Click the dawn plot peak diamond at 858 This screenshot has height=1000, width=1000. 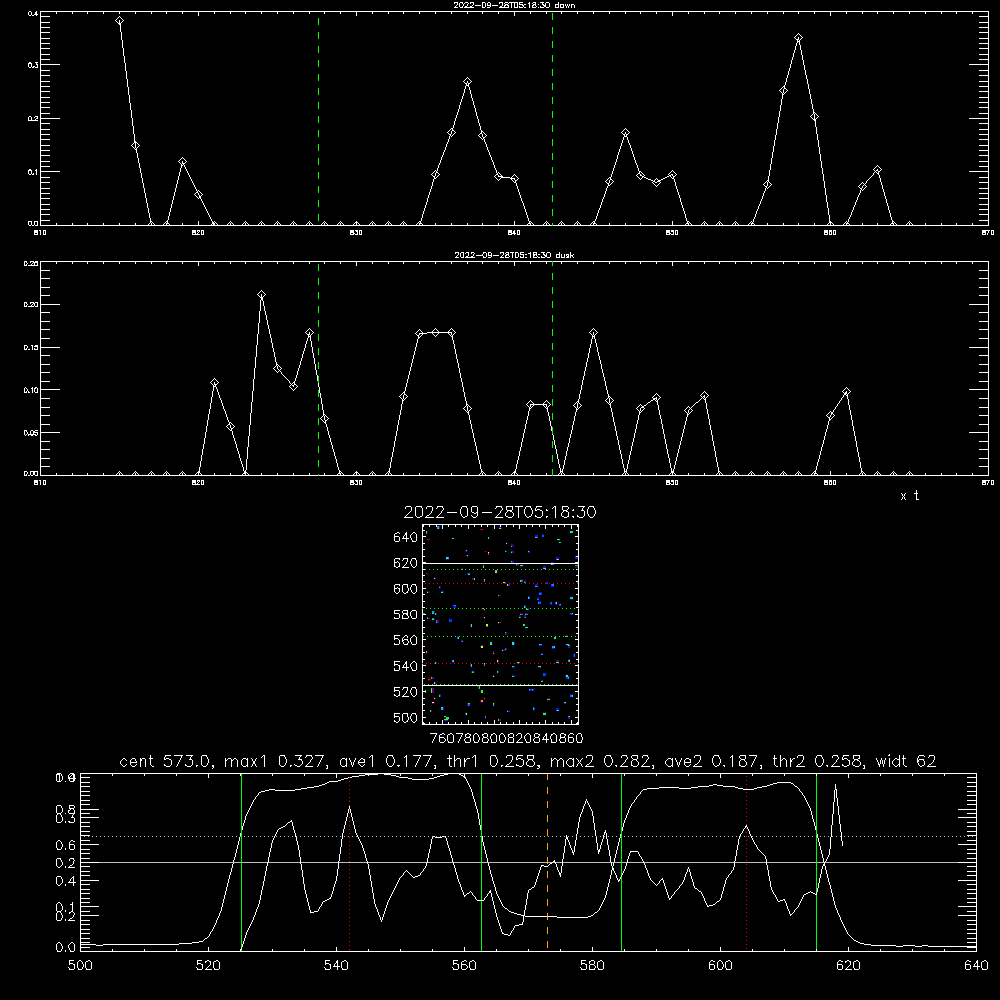(798, 38)
